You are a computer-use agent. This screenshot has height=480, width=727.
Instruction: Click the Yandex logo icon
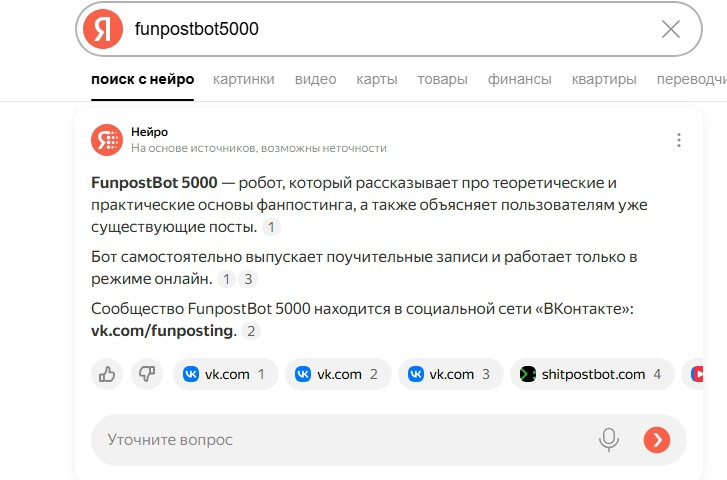103,29
